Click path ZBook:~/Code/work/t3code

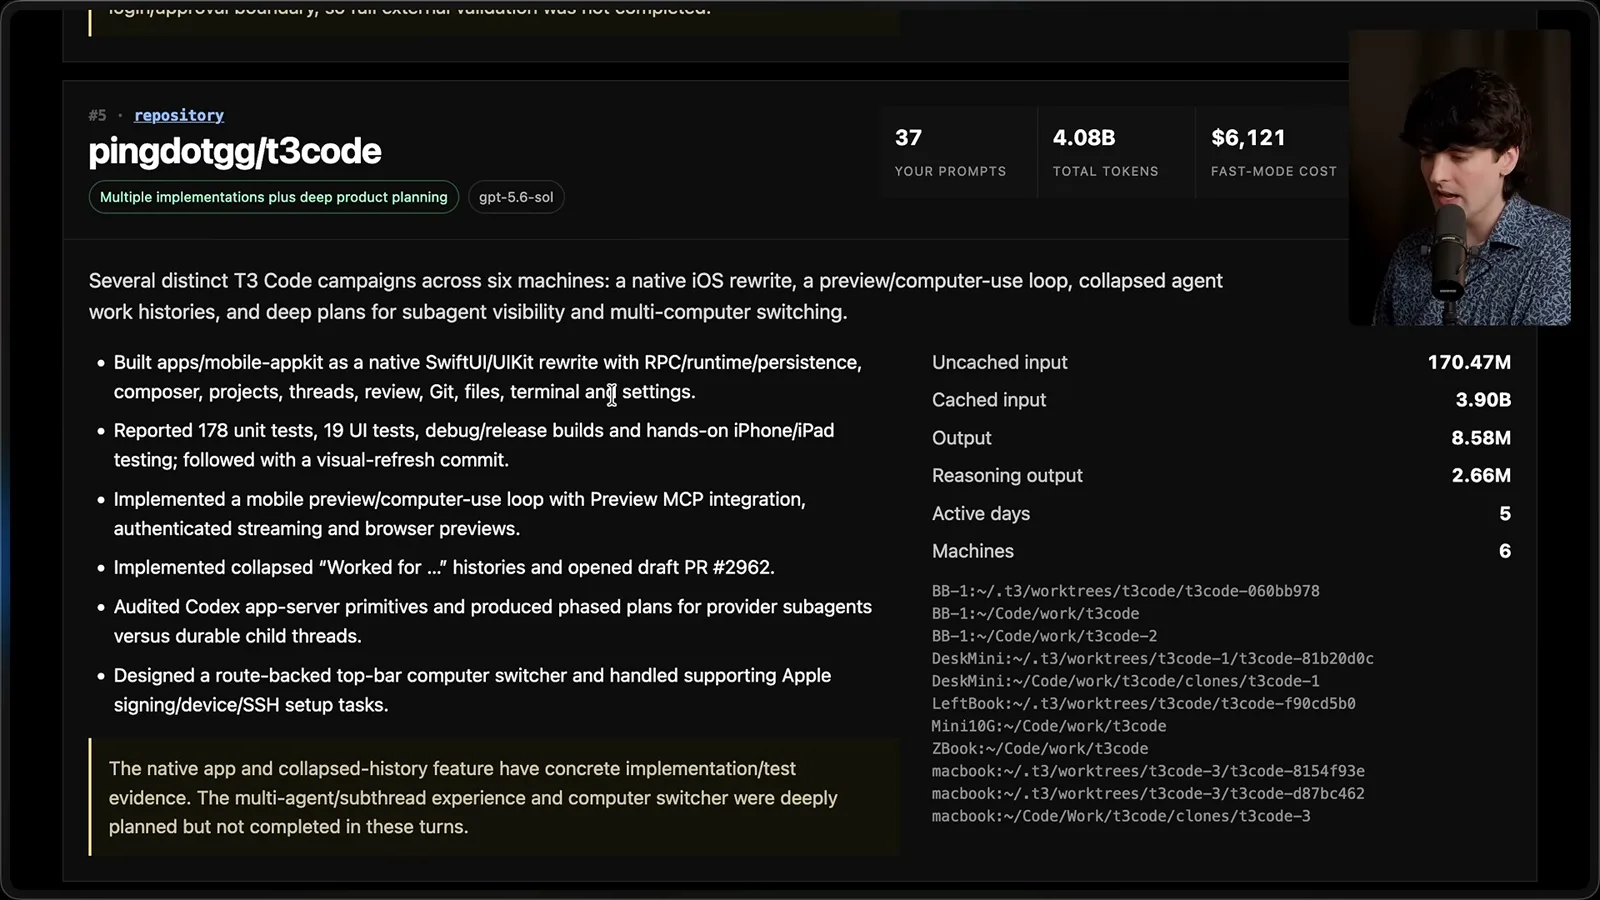pyautogui.click(x=1040, y=749)
